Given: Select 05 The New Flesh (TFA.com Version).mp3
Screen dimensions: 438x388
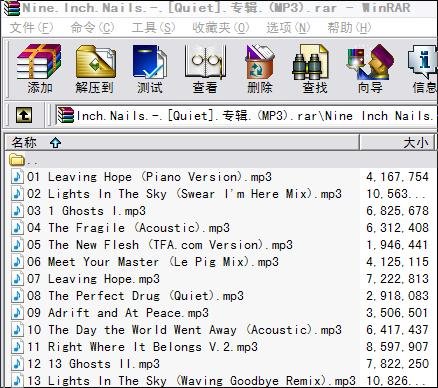Looking at the screenshot, I should [160, 245].
